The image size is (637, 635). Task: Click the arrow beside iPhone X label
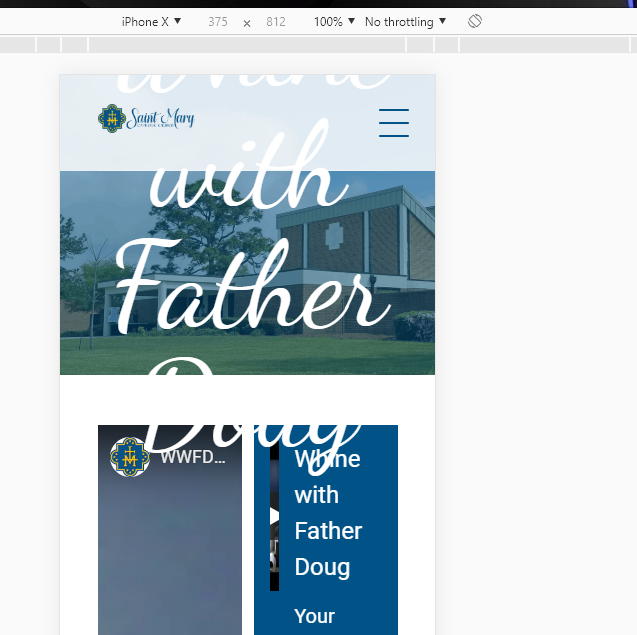point(178,21)
